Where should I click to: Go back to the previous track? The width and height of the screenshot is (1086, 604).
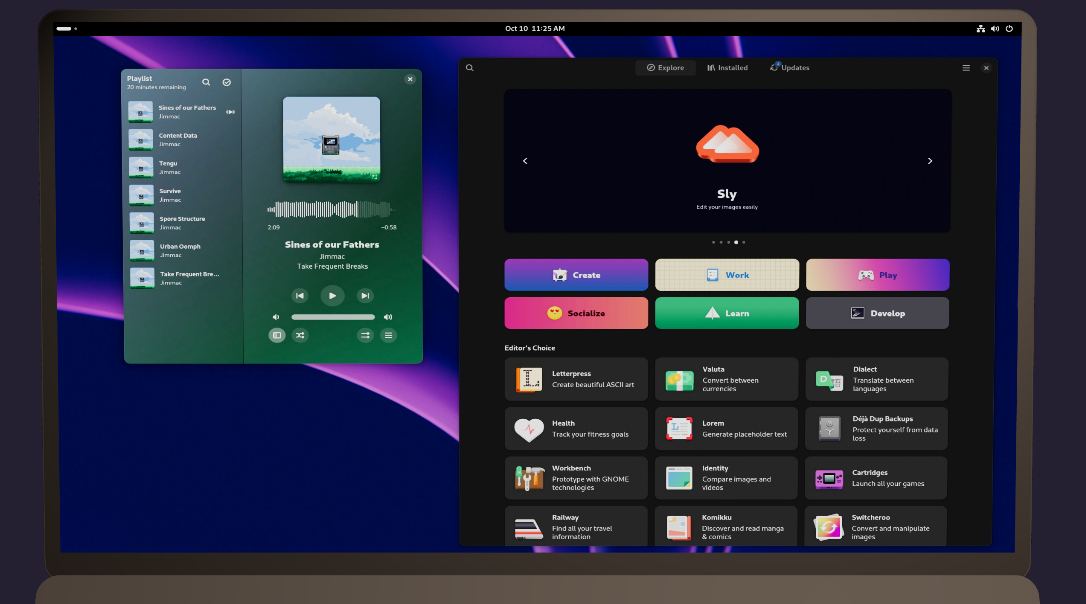tap(299, 295)
